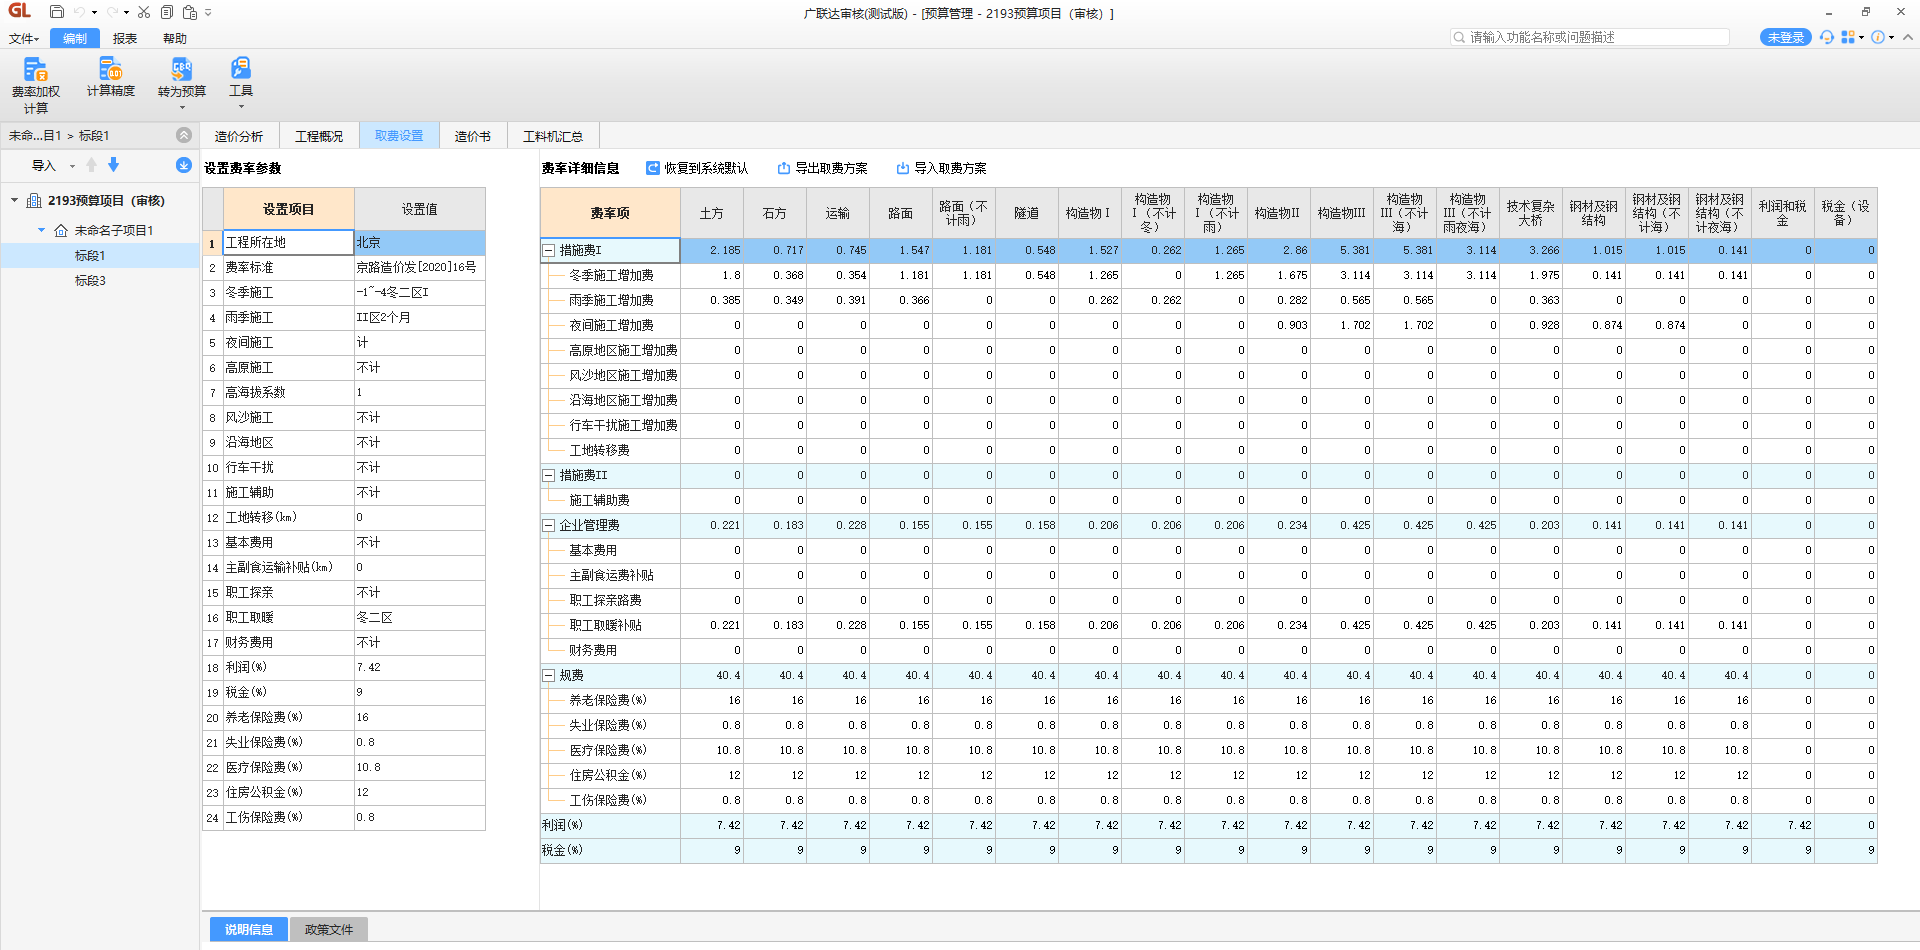Click the undo arrow icon
This screenshot has height=950, width=1920.
79,12
